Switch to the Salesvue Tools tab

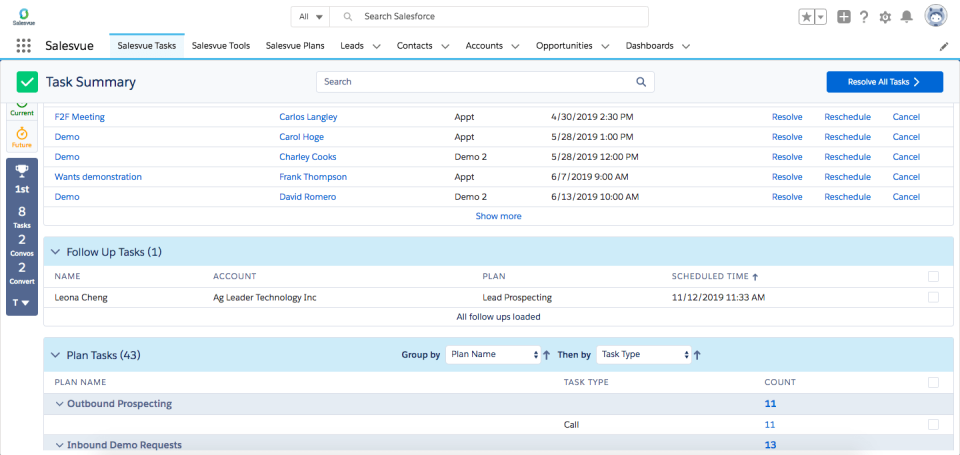point(220,46)
